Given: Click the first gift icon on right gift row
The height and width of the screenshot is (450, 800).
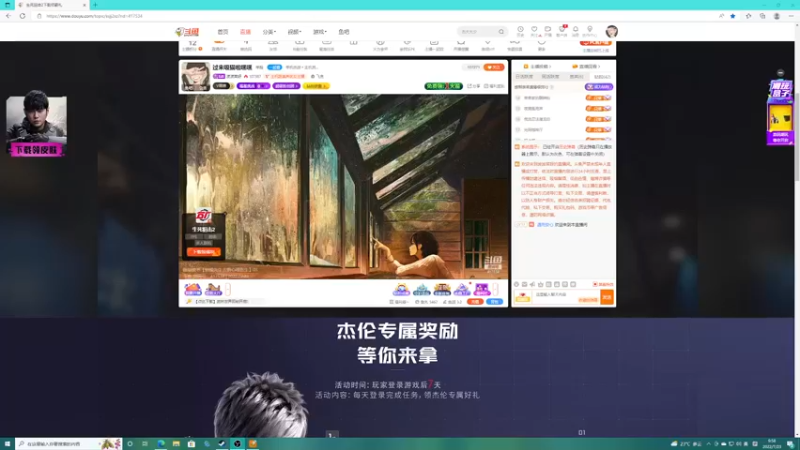Looking at the screenshot, I should coord(401,290).
